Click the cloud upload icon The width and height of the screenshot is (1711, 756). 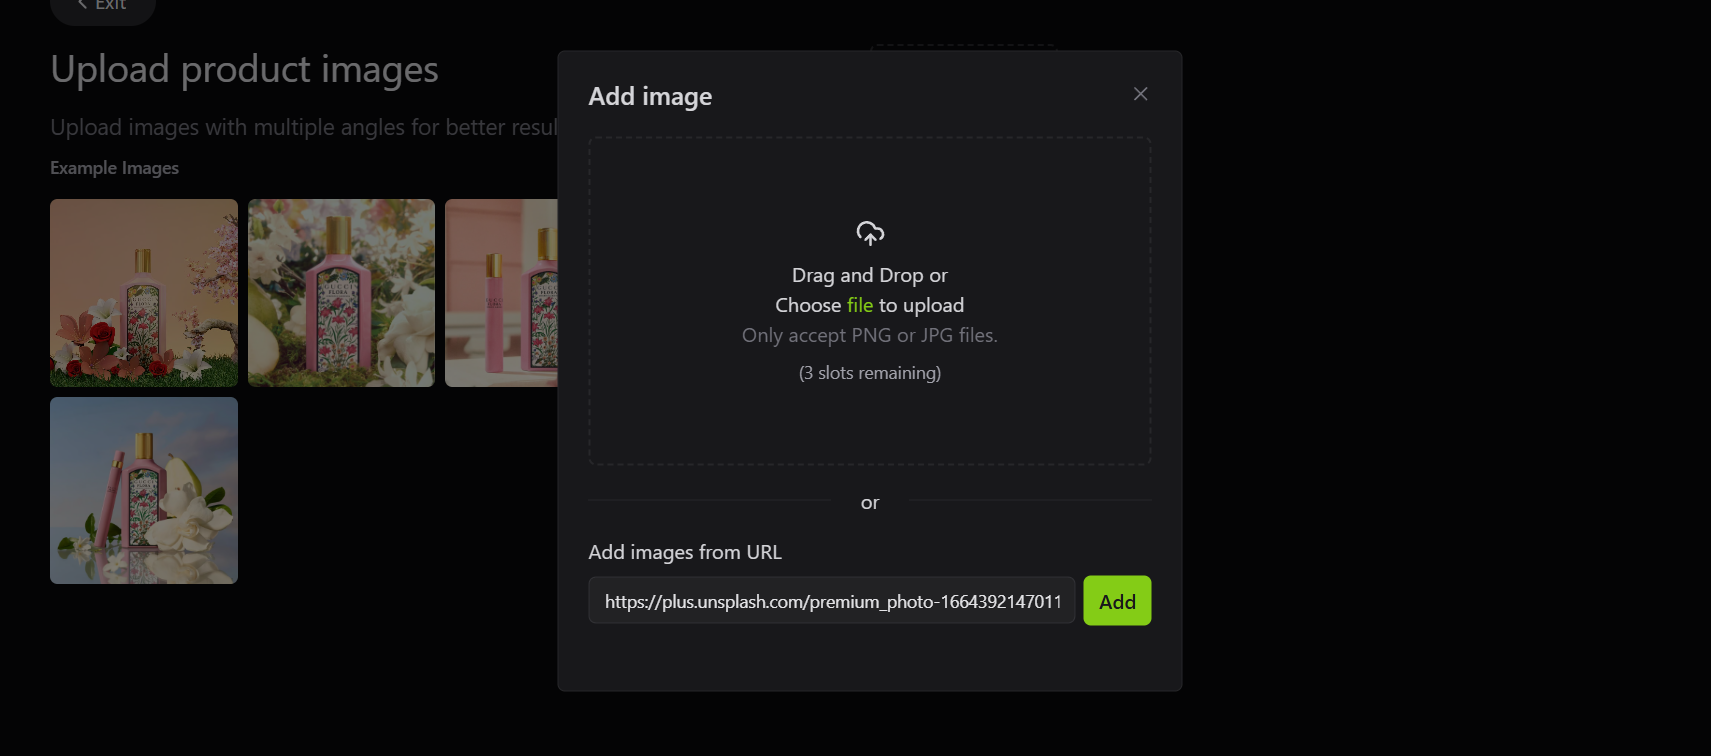point(870,233)
